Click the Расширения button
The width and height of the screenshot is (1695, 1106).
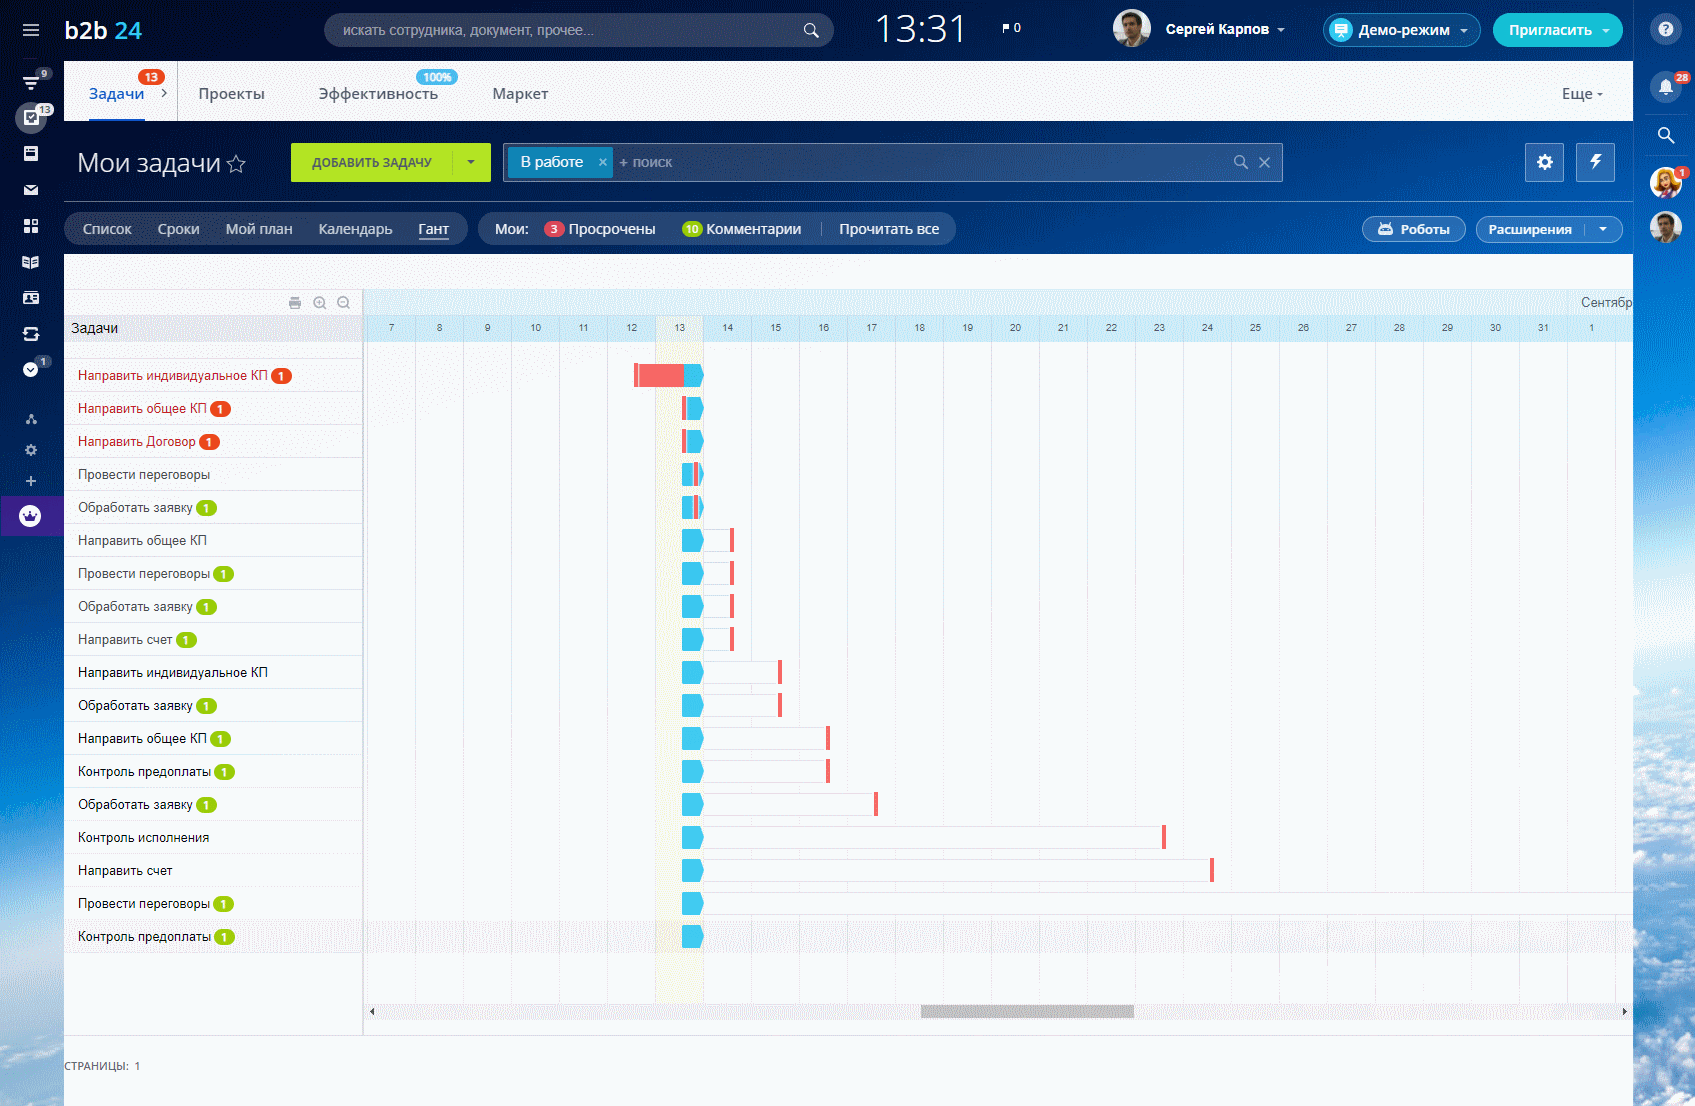point(1530,229)
